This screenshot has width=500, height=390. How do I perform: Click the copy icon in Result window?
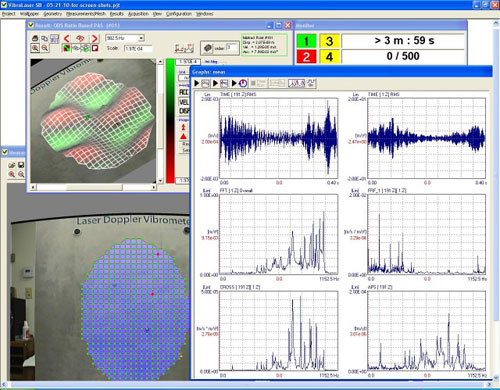pyautogui.click(x=44, y=38)
